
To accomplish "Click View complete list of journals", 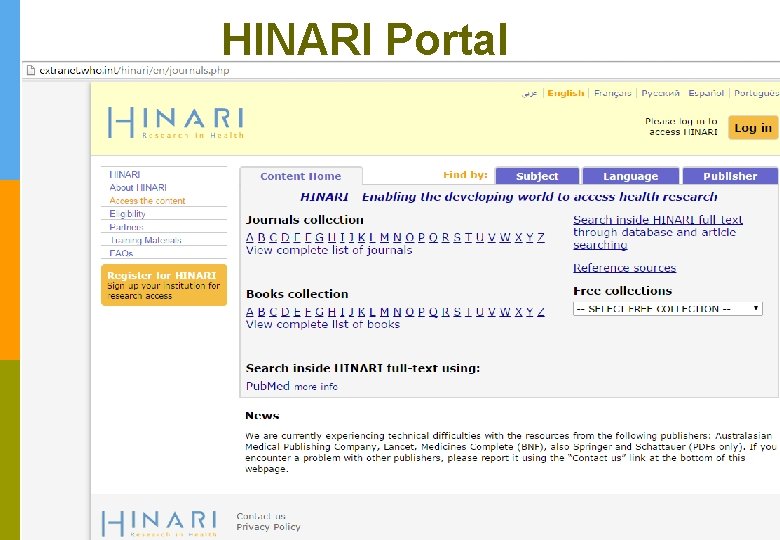I will coord(329,250).
